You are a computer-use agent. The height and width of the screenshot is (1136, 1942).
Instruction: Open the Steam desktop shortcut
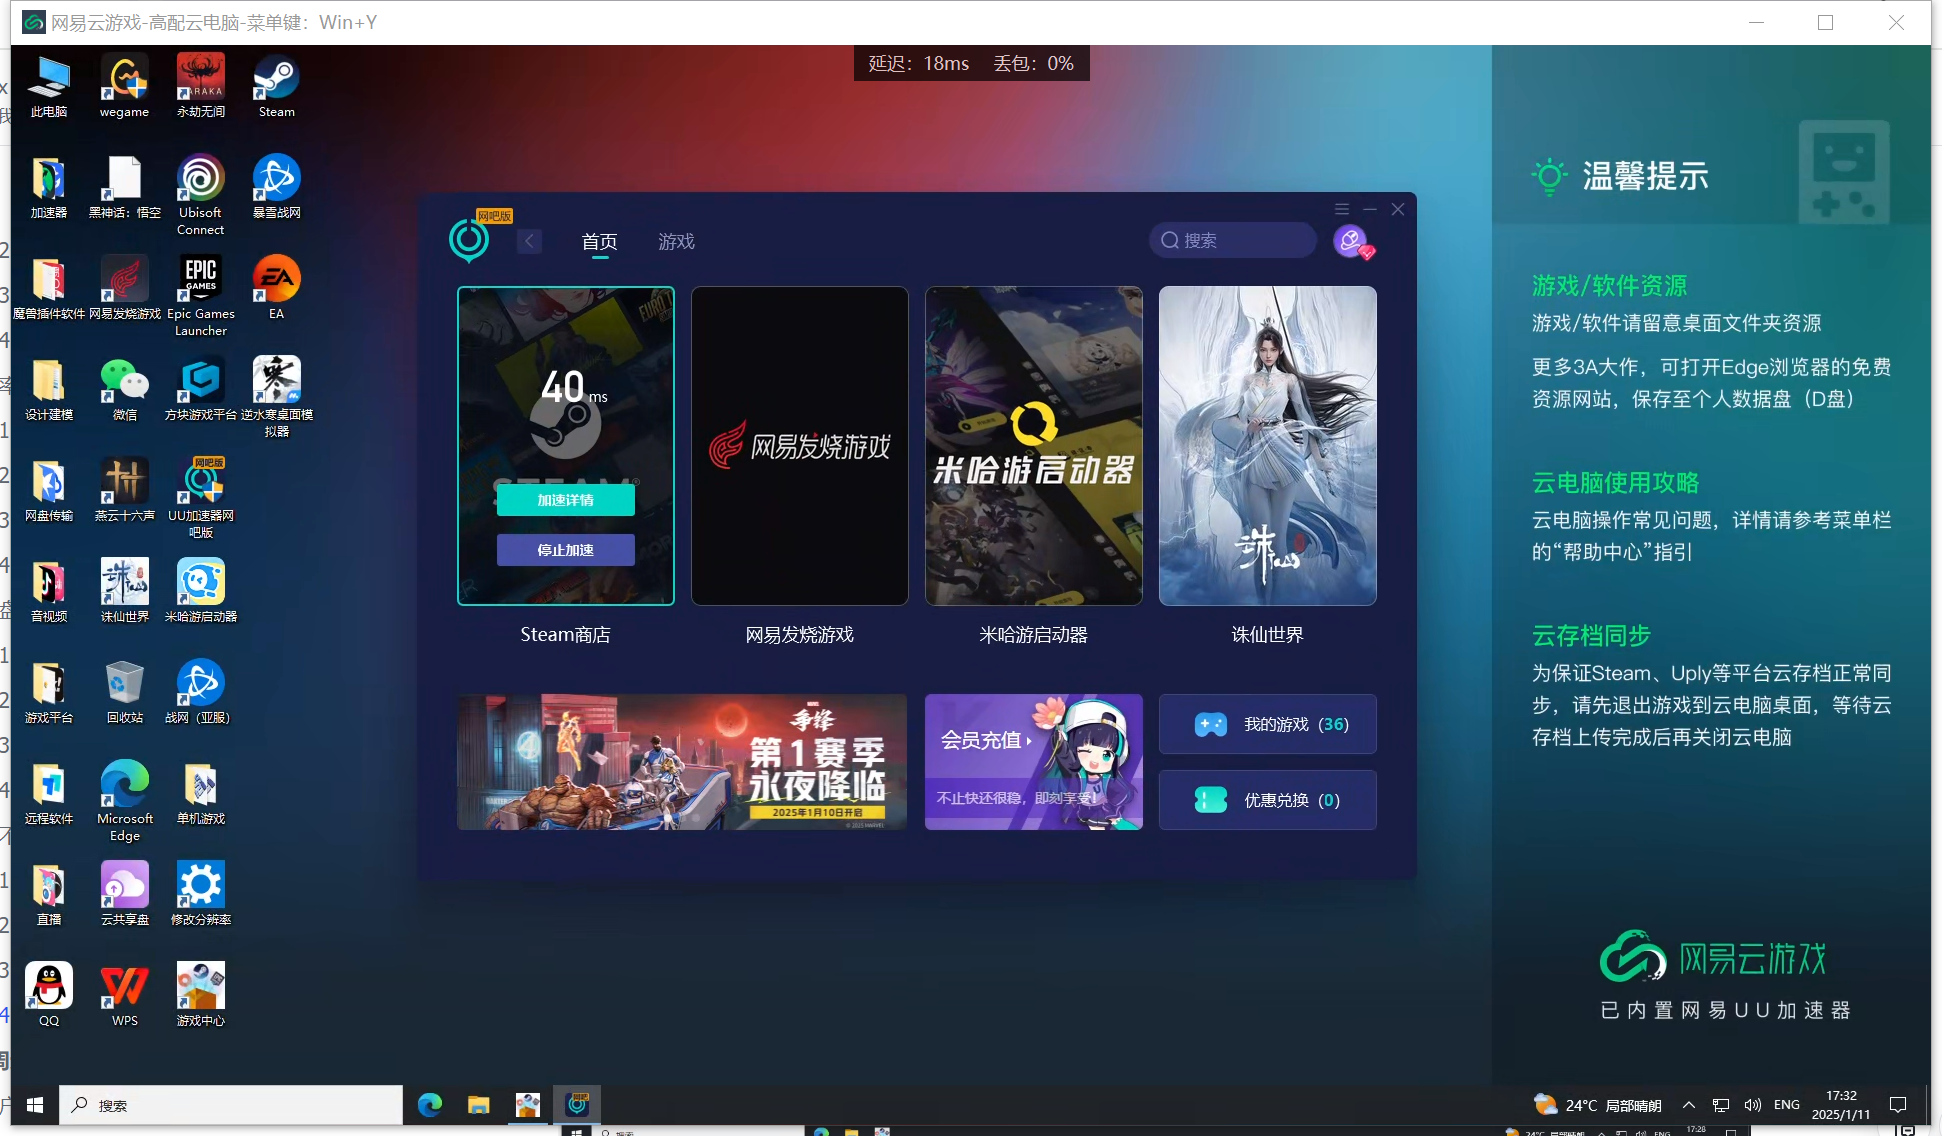276,86
